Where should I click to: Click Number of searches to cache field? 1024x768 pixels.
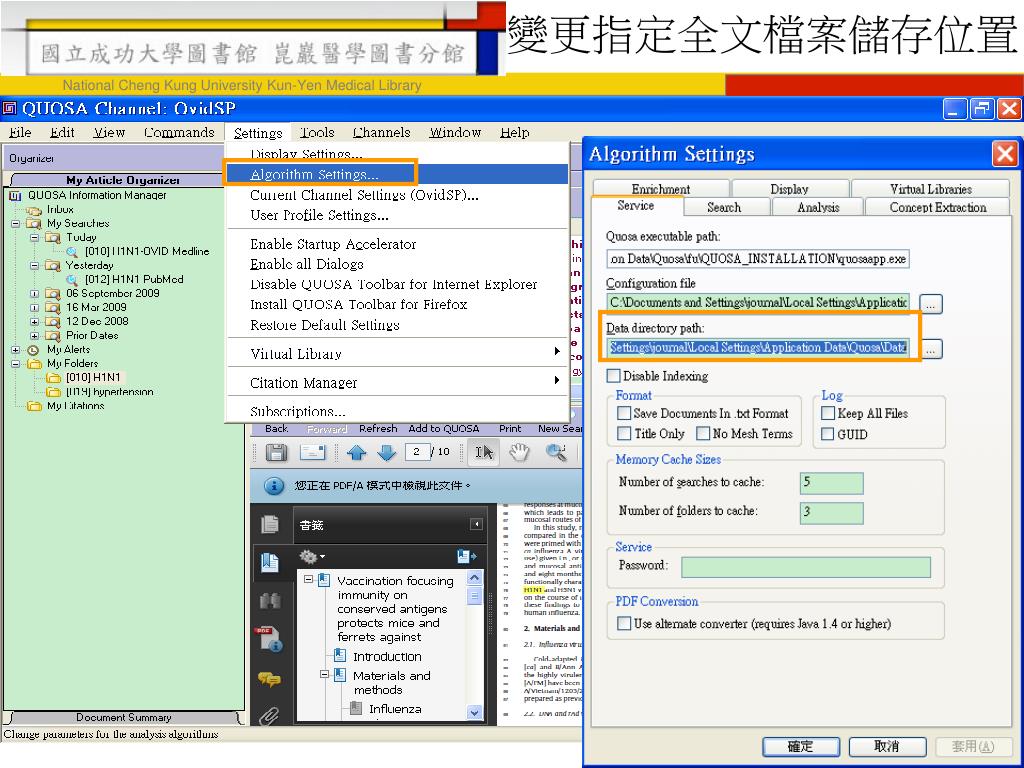tap(831, 483)
